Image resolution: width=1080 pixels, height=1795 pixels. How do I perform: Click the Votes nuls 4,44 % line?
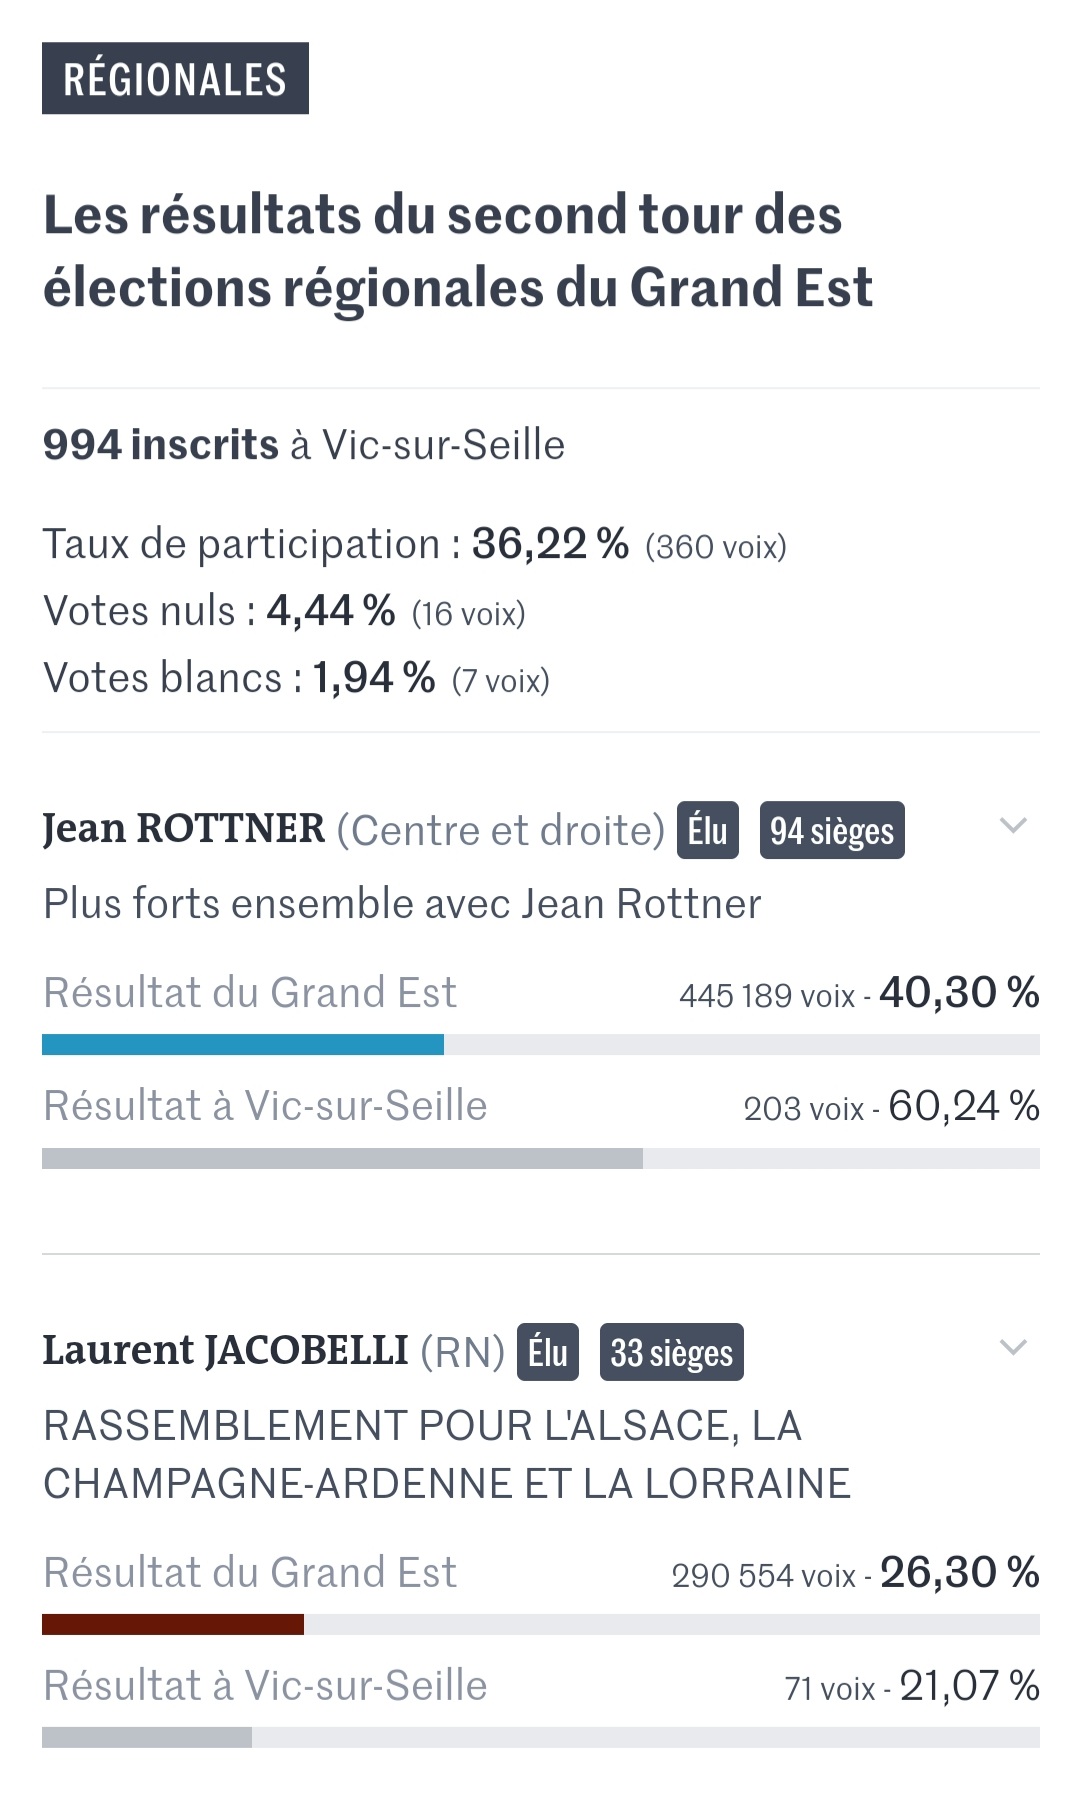(x=284, y=611)
